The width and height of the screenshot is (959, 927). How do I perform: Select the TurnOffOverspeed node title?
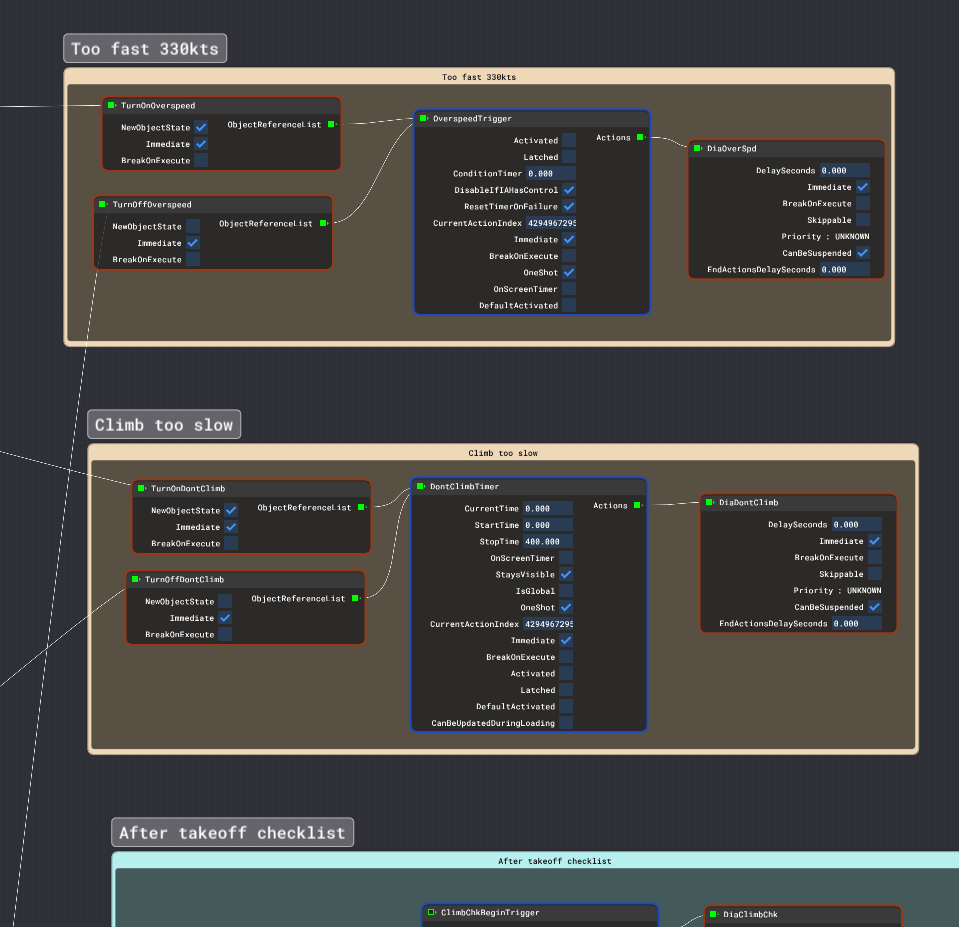[151, 204]
